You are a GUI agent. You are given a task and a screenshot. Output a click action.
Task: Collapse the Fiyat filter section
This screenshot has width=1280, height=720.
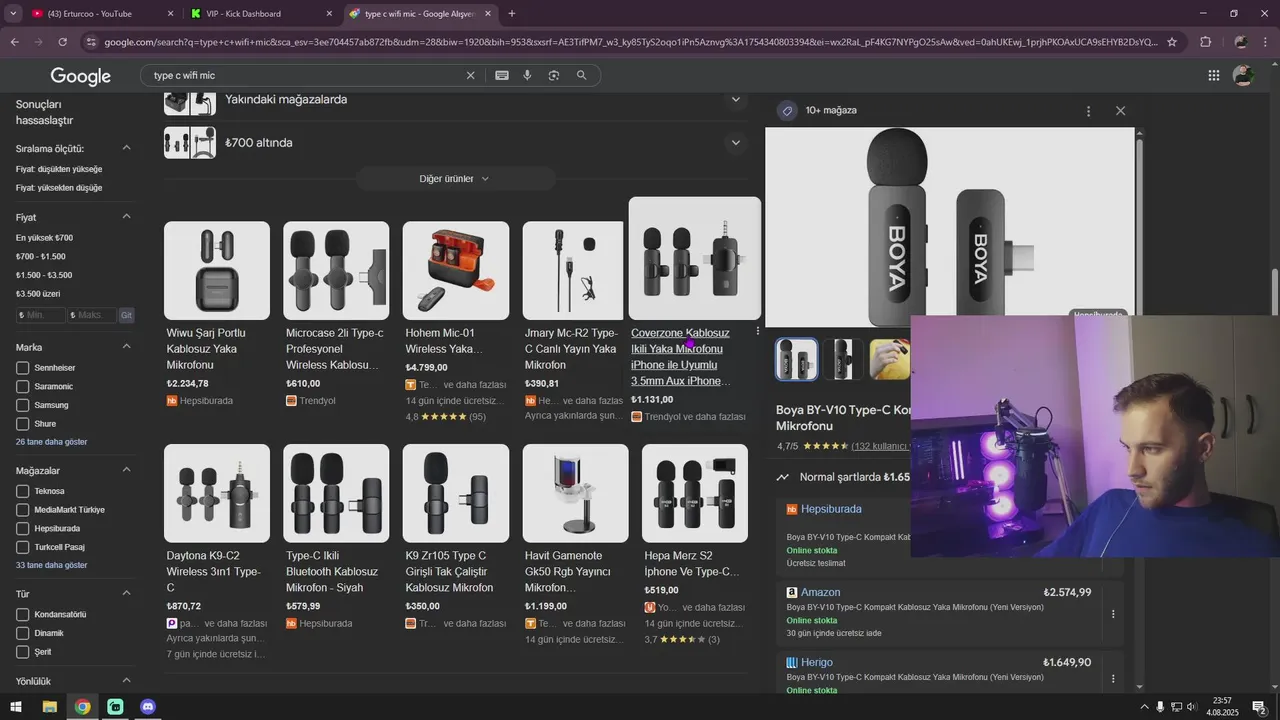(127, 217)
